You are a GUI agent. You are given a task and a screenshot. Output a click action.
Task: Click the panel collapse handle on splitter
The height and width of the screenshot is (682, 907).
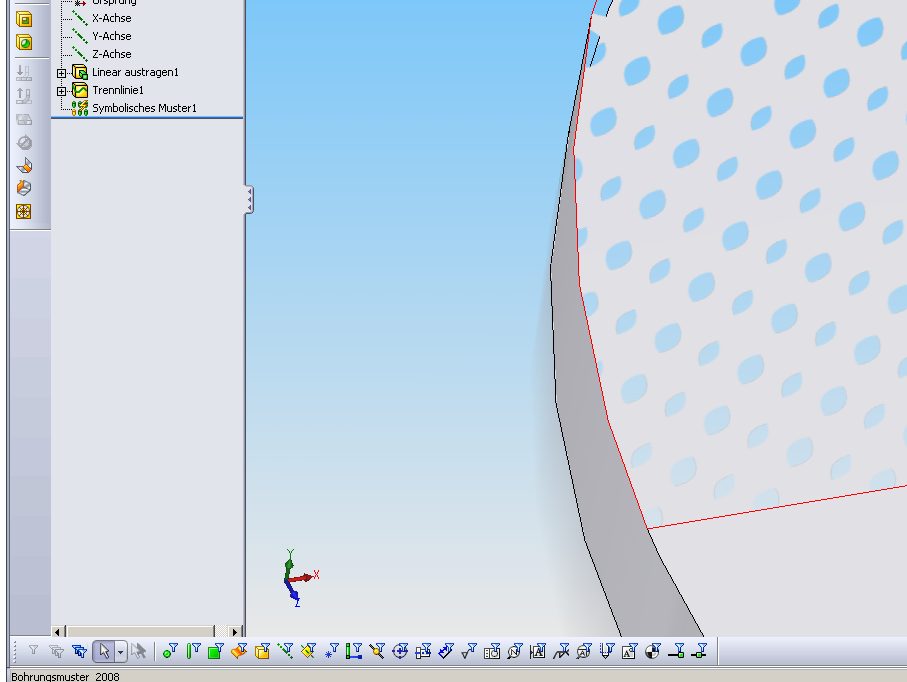249,199
